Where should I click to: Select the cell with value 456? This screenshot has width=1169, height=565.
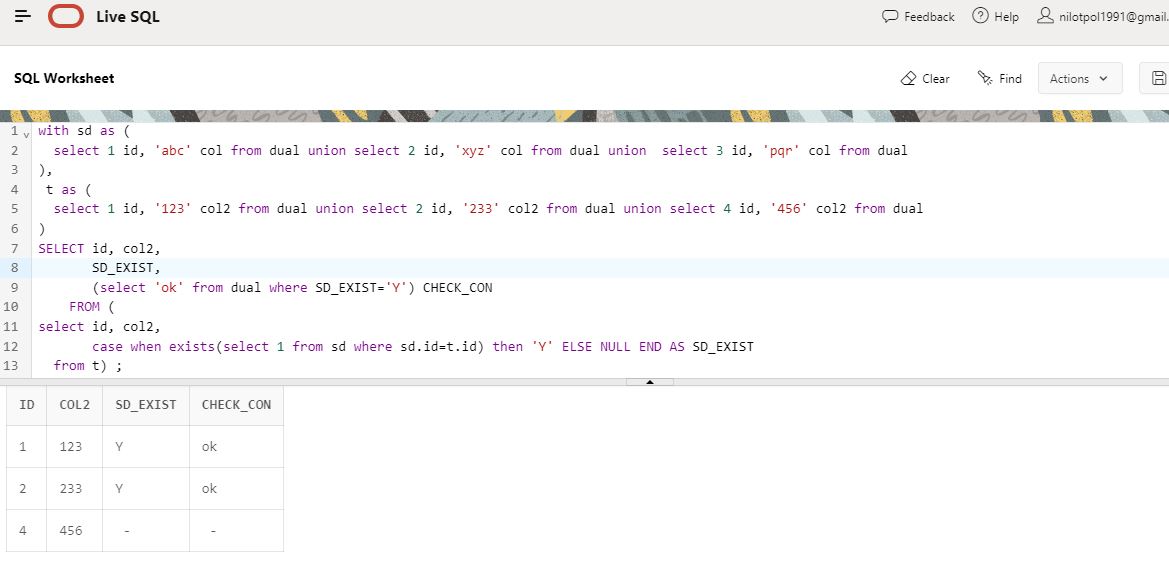(x=71, y=531)
